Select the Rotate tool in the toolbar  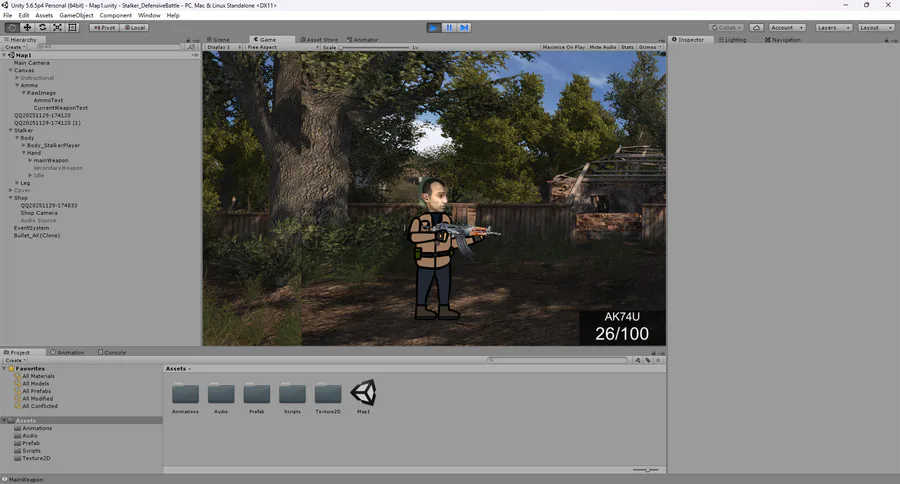click(x=42, y=28)
